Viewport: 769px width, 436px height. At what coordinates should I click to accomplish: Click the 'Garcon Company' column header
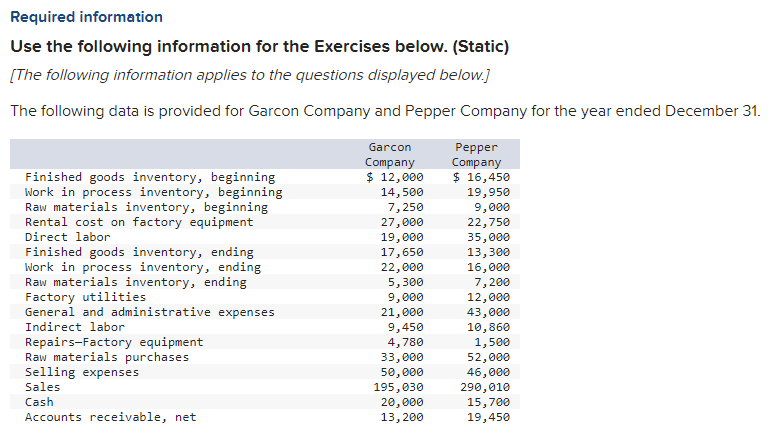click(x=390, y=154)
